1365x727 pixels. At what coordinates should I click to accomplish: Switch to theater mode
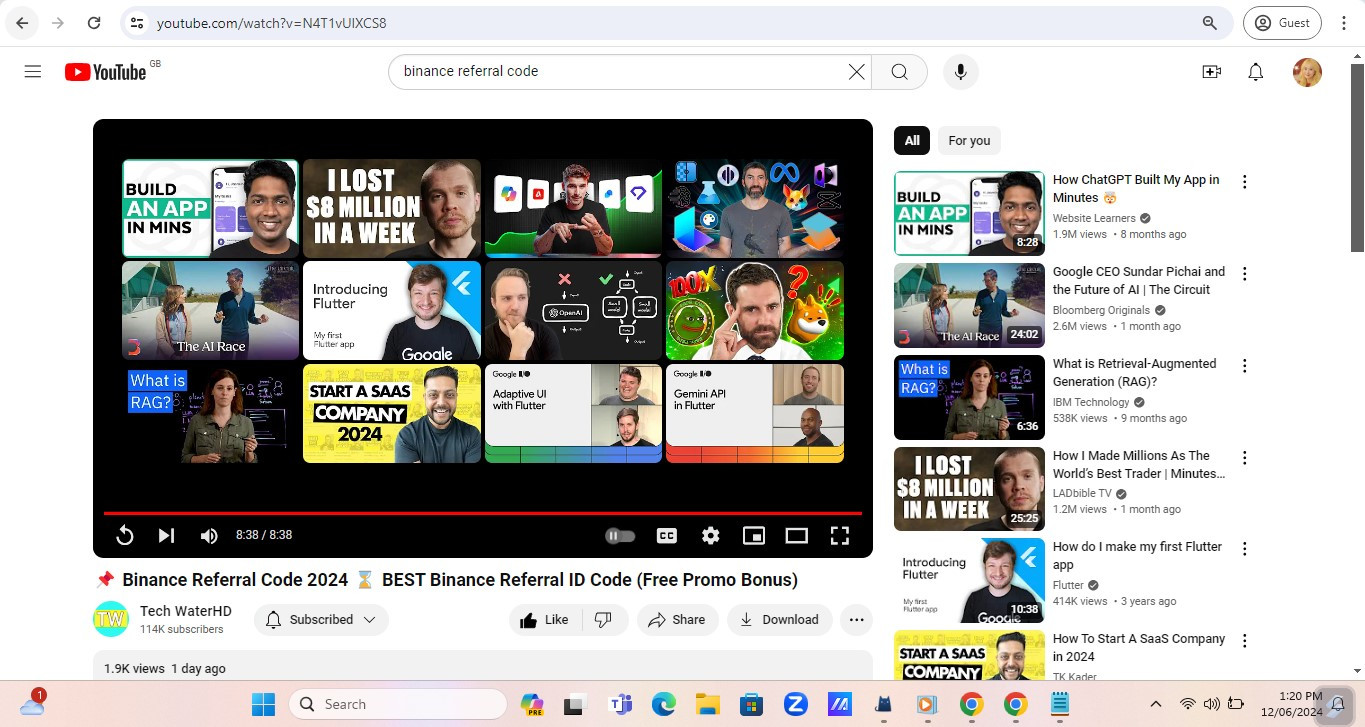coord(796,536)
